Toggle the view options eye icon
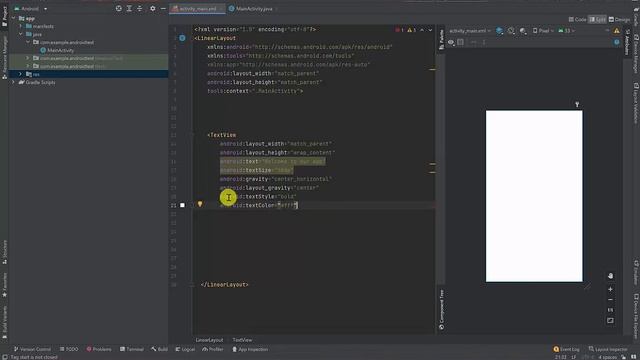The image size is (640, 360). coord(451,42)
